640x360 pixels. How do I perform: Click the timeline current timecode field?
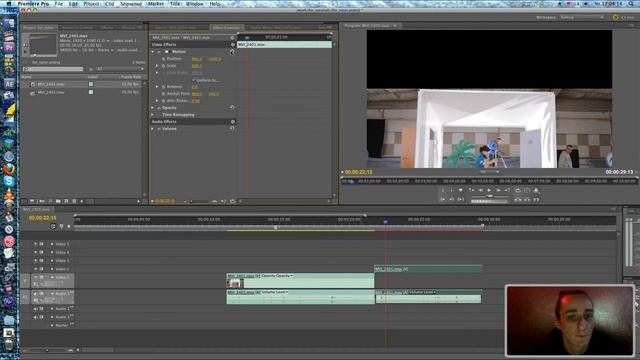tap(42, 218)
